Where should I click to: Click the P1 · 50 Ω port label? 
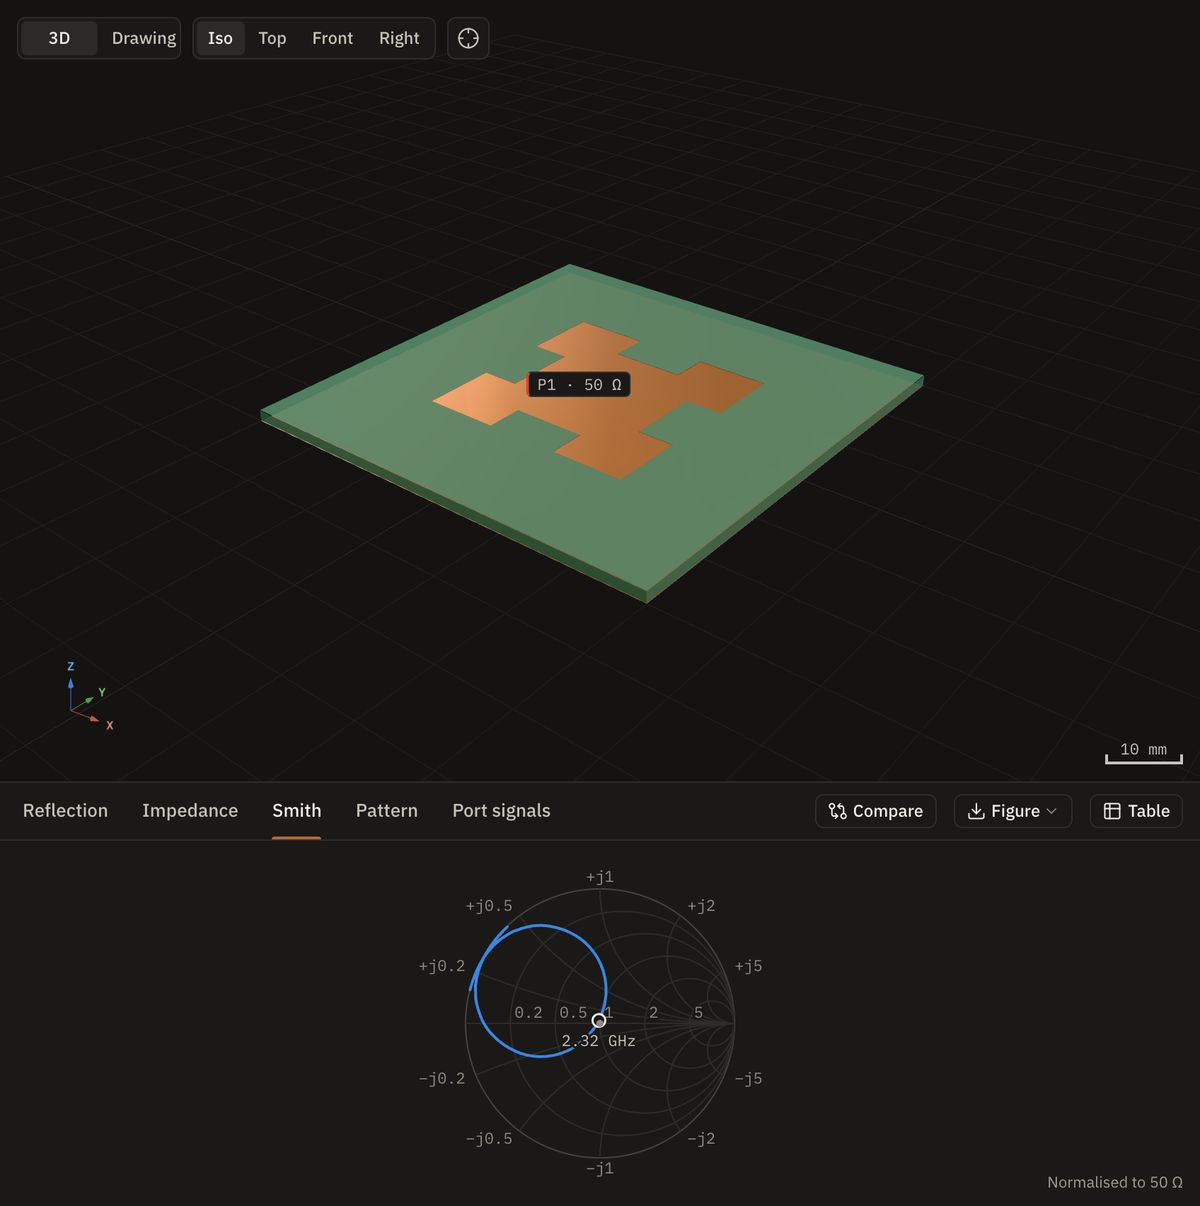tap(579, 385)
